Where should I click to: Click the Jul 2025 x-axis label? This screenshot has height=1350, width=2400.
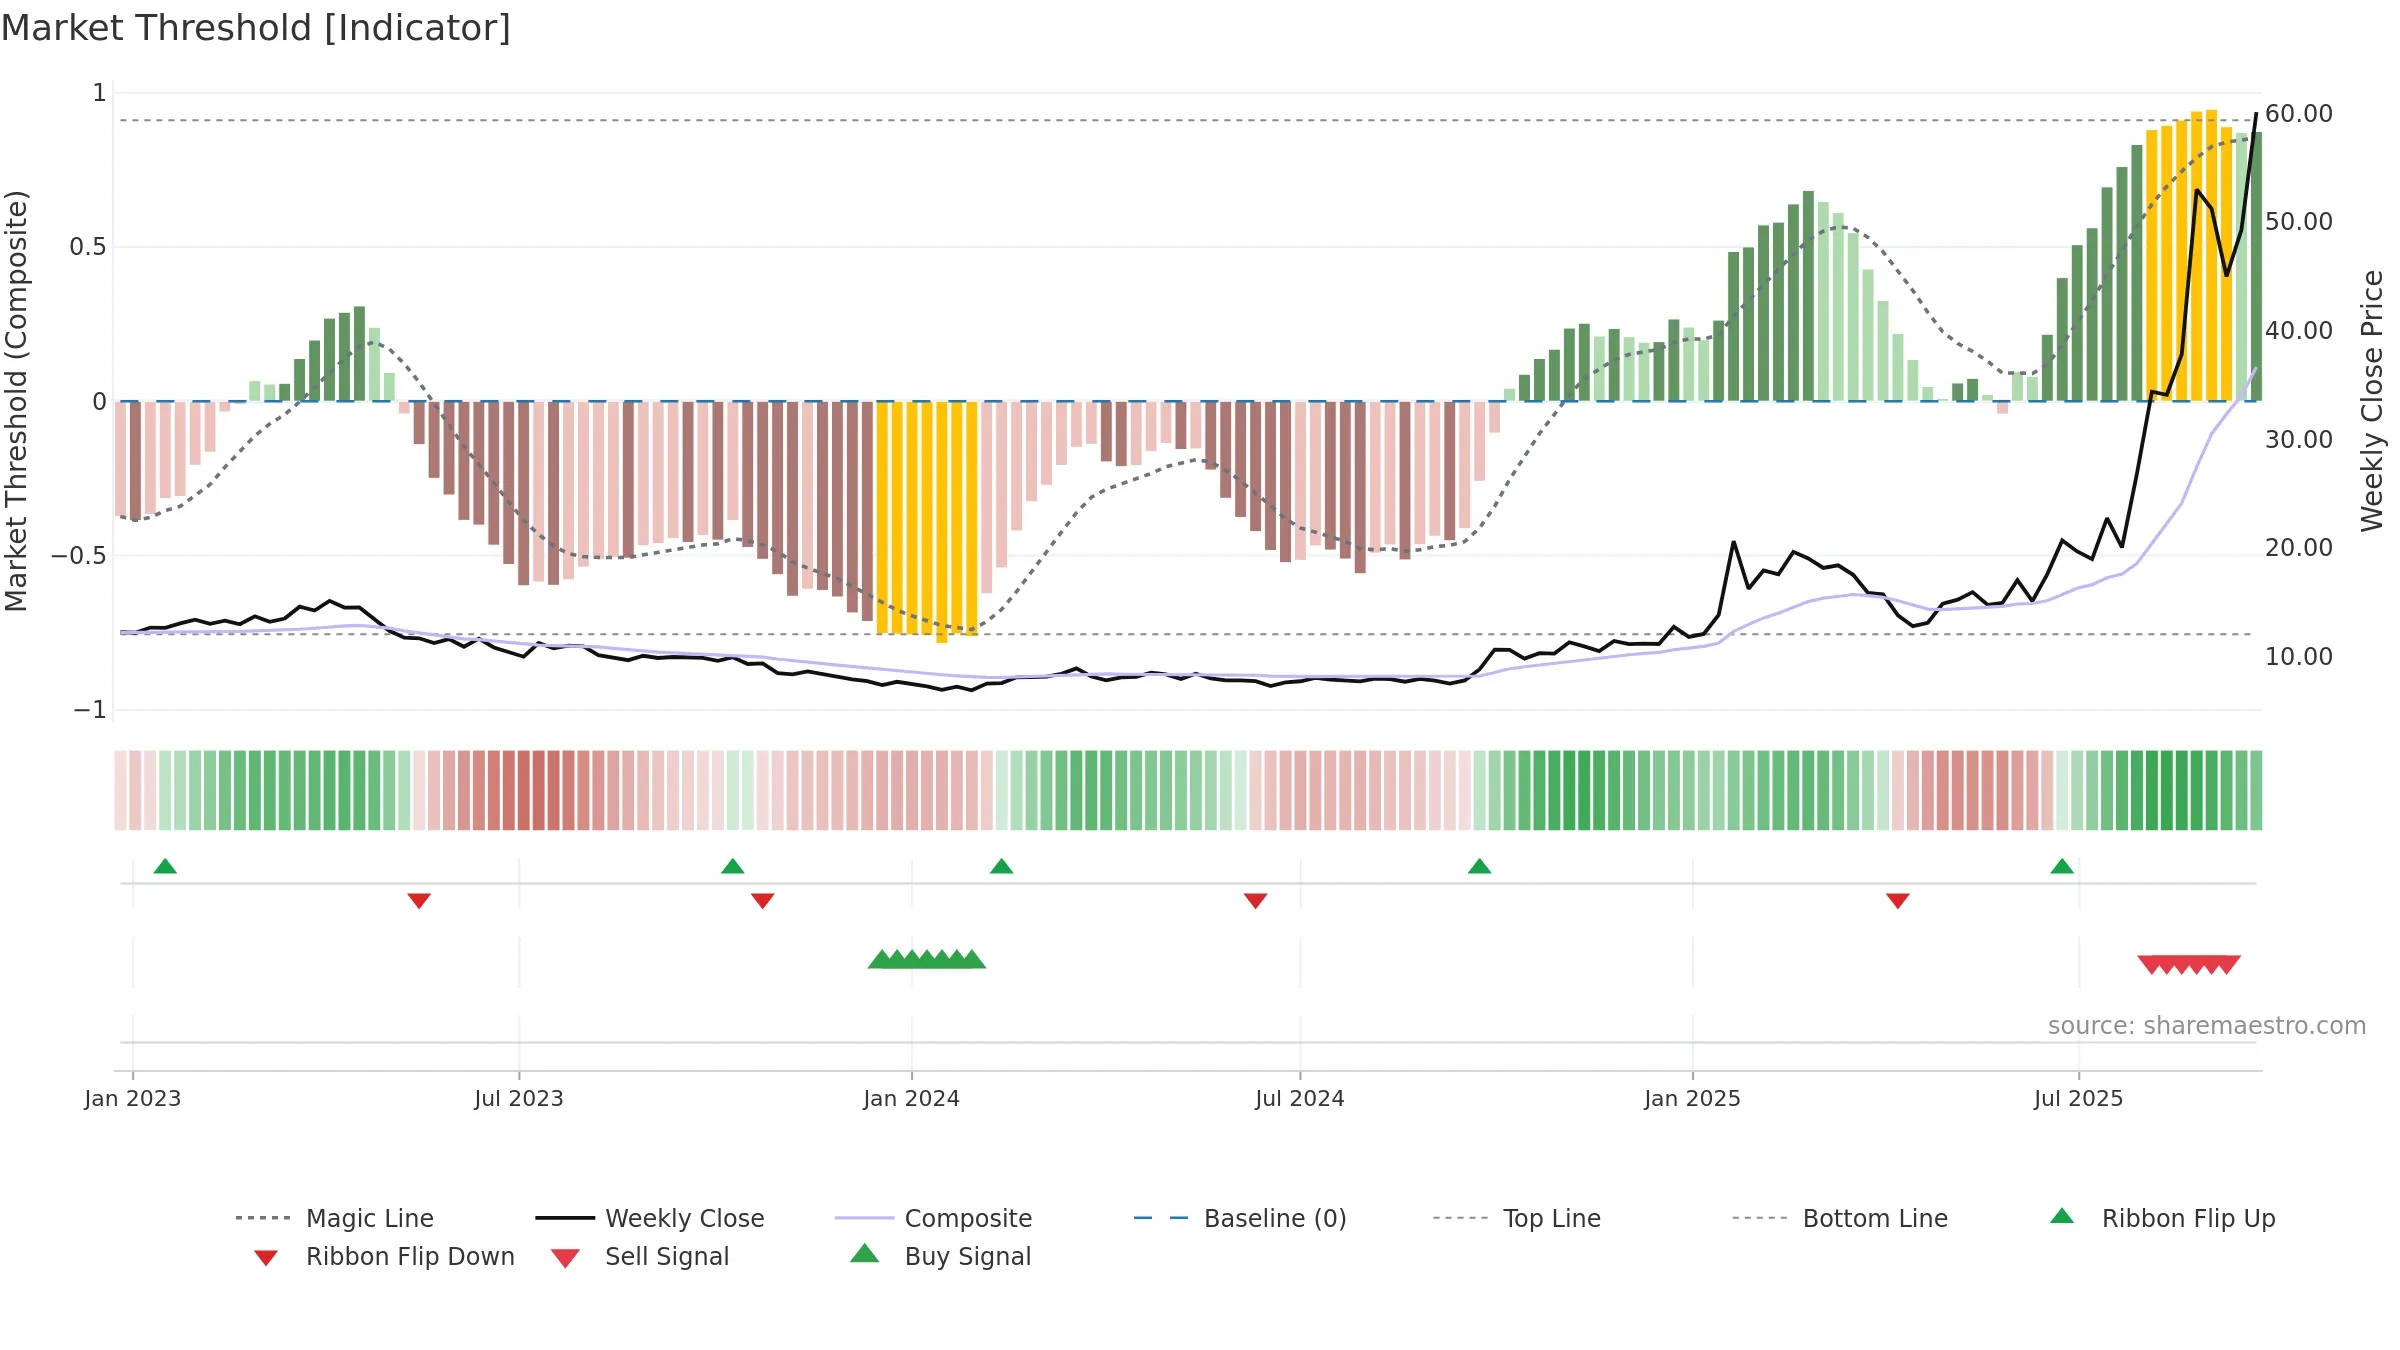[x=2079, y=1098]
